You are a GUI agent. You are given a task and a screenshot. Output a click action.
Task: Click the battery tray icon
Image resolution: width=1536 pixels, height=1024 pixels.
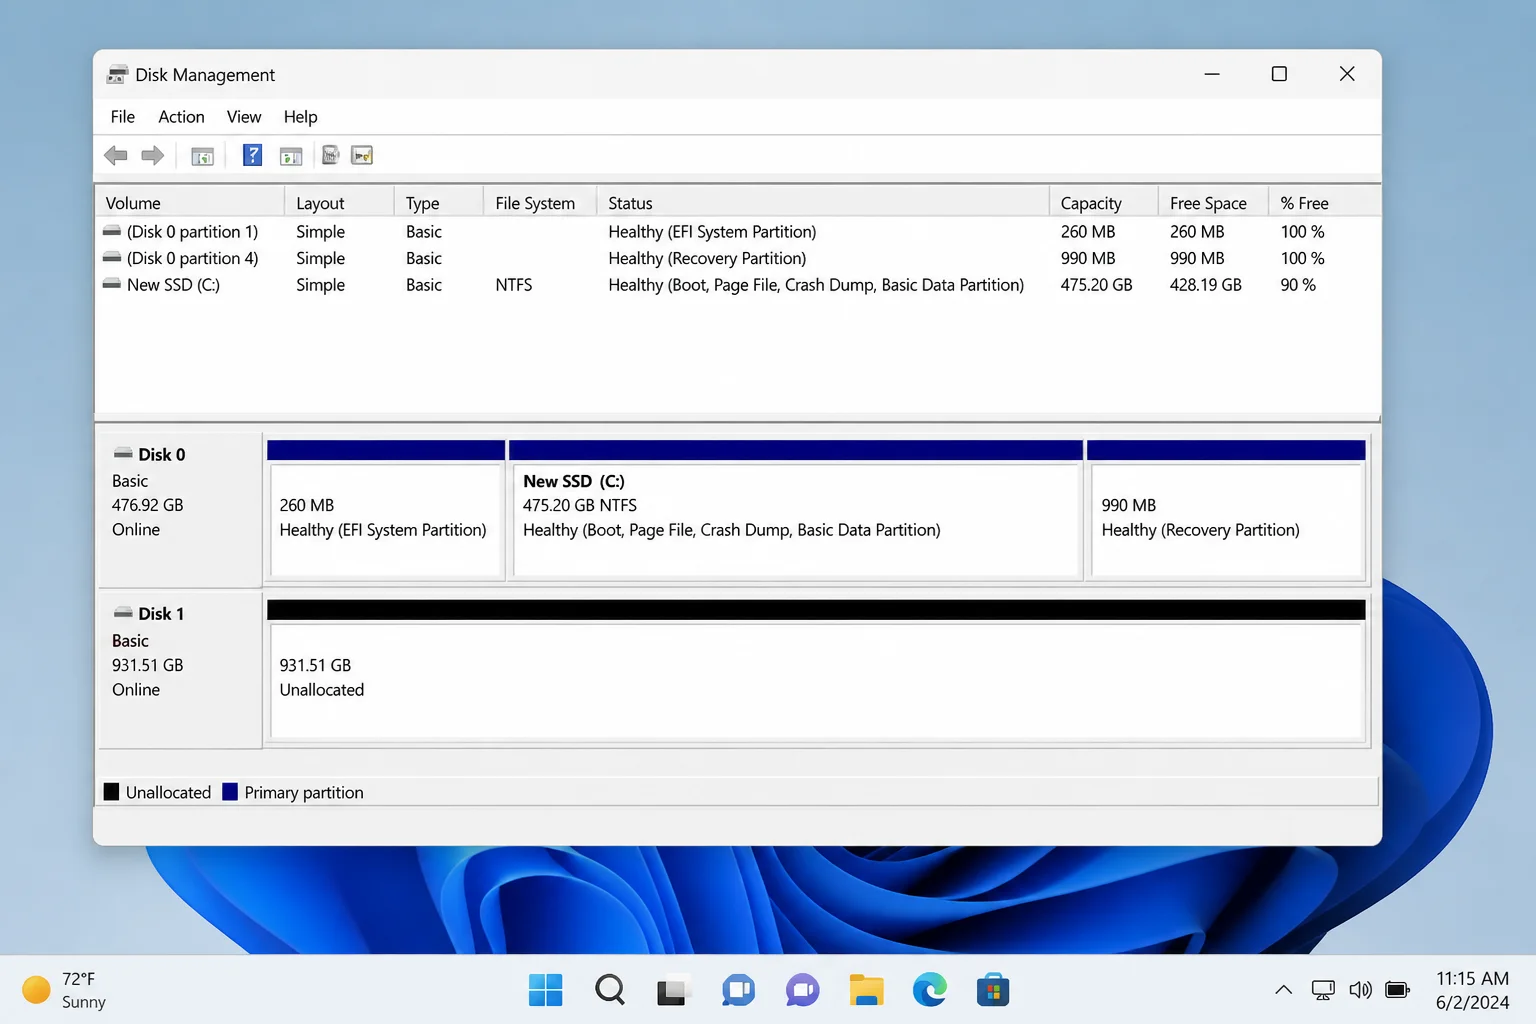[1397, 990]
